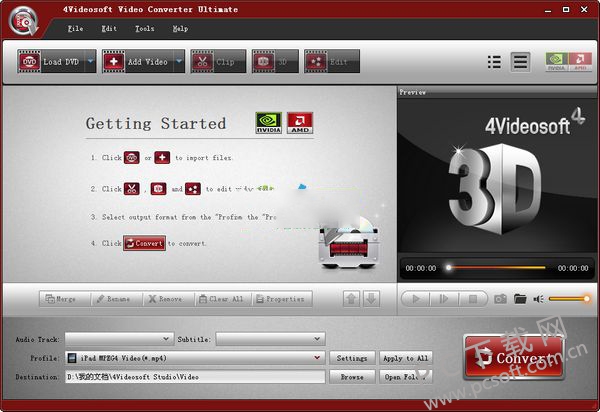600x412 pixels.
Task: Switch to detailed view mode
Action: 520,62
